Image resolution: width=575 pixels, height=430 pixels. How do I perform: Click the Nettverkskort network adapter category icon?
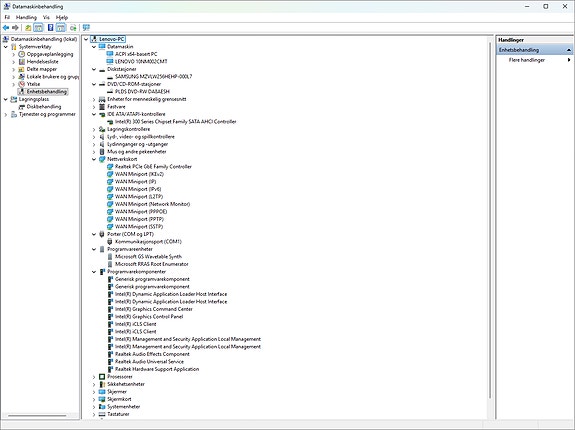coord(102,159)
